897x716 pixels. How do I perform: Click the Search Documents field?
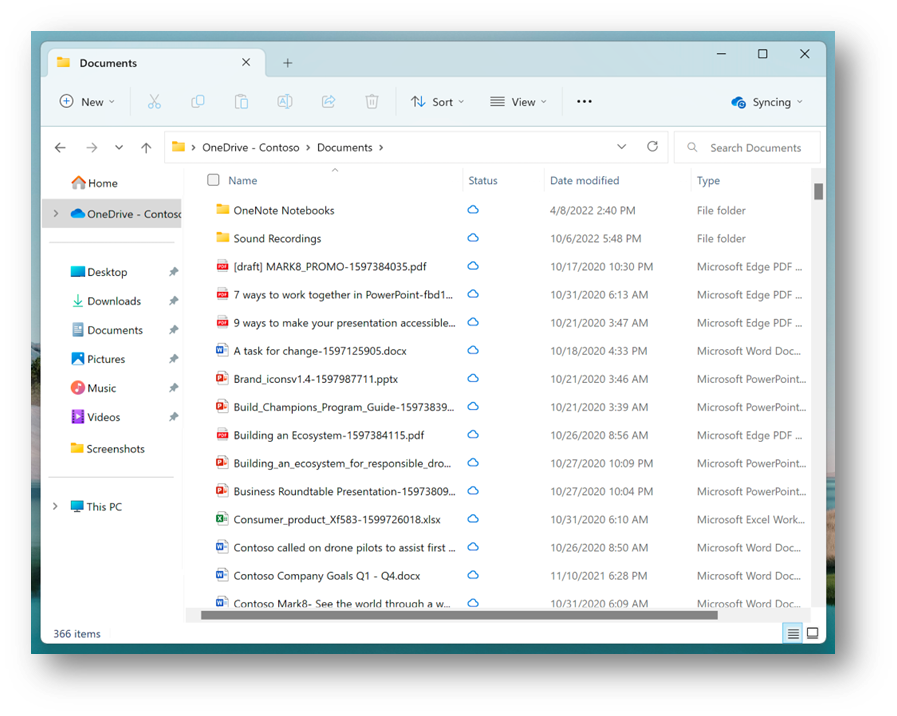coord(747,148)
